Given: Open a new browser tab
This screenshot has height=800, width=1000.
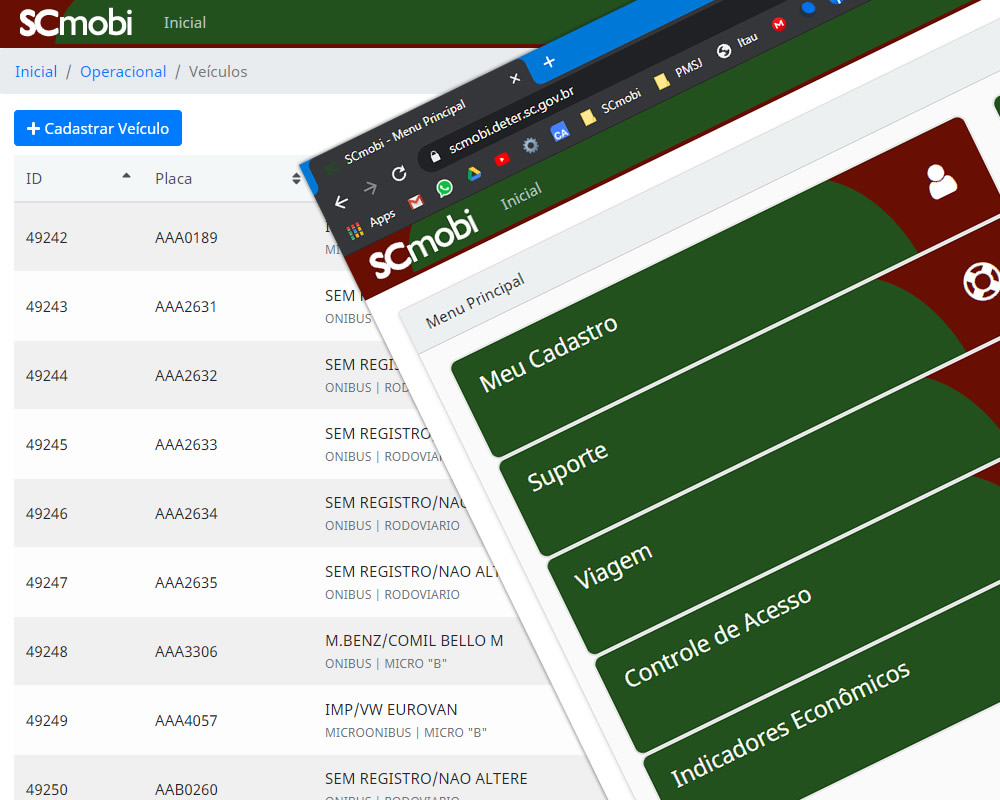Looking at the screenshot, I should [x=548, y=62].
